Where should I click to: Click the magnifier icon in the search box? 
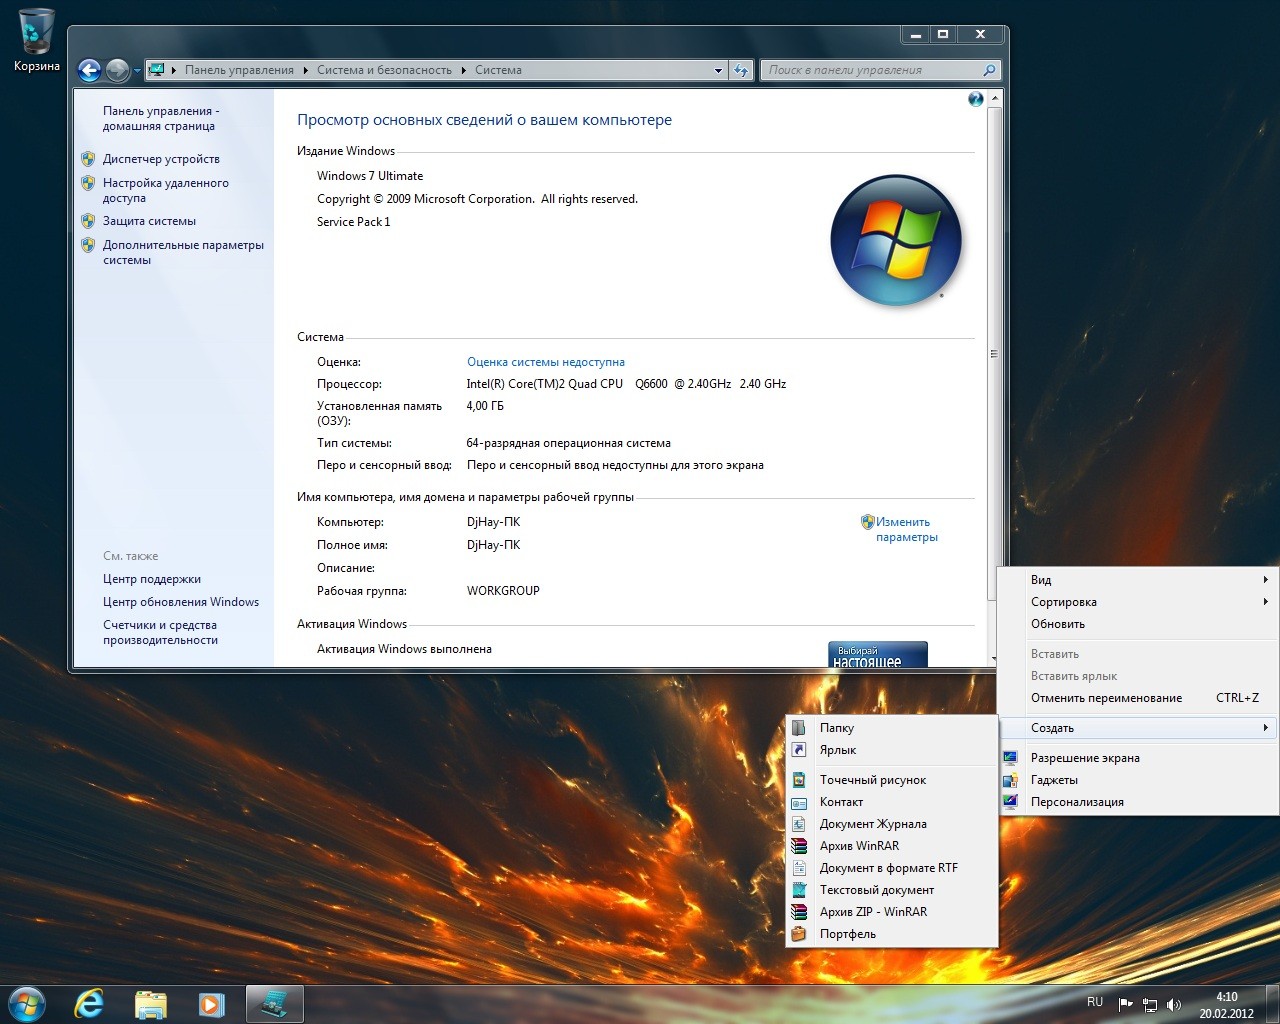tap(989, 70)
